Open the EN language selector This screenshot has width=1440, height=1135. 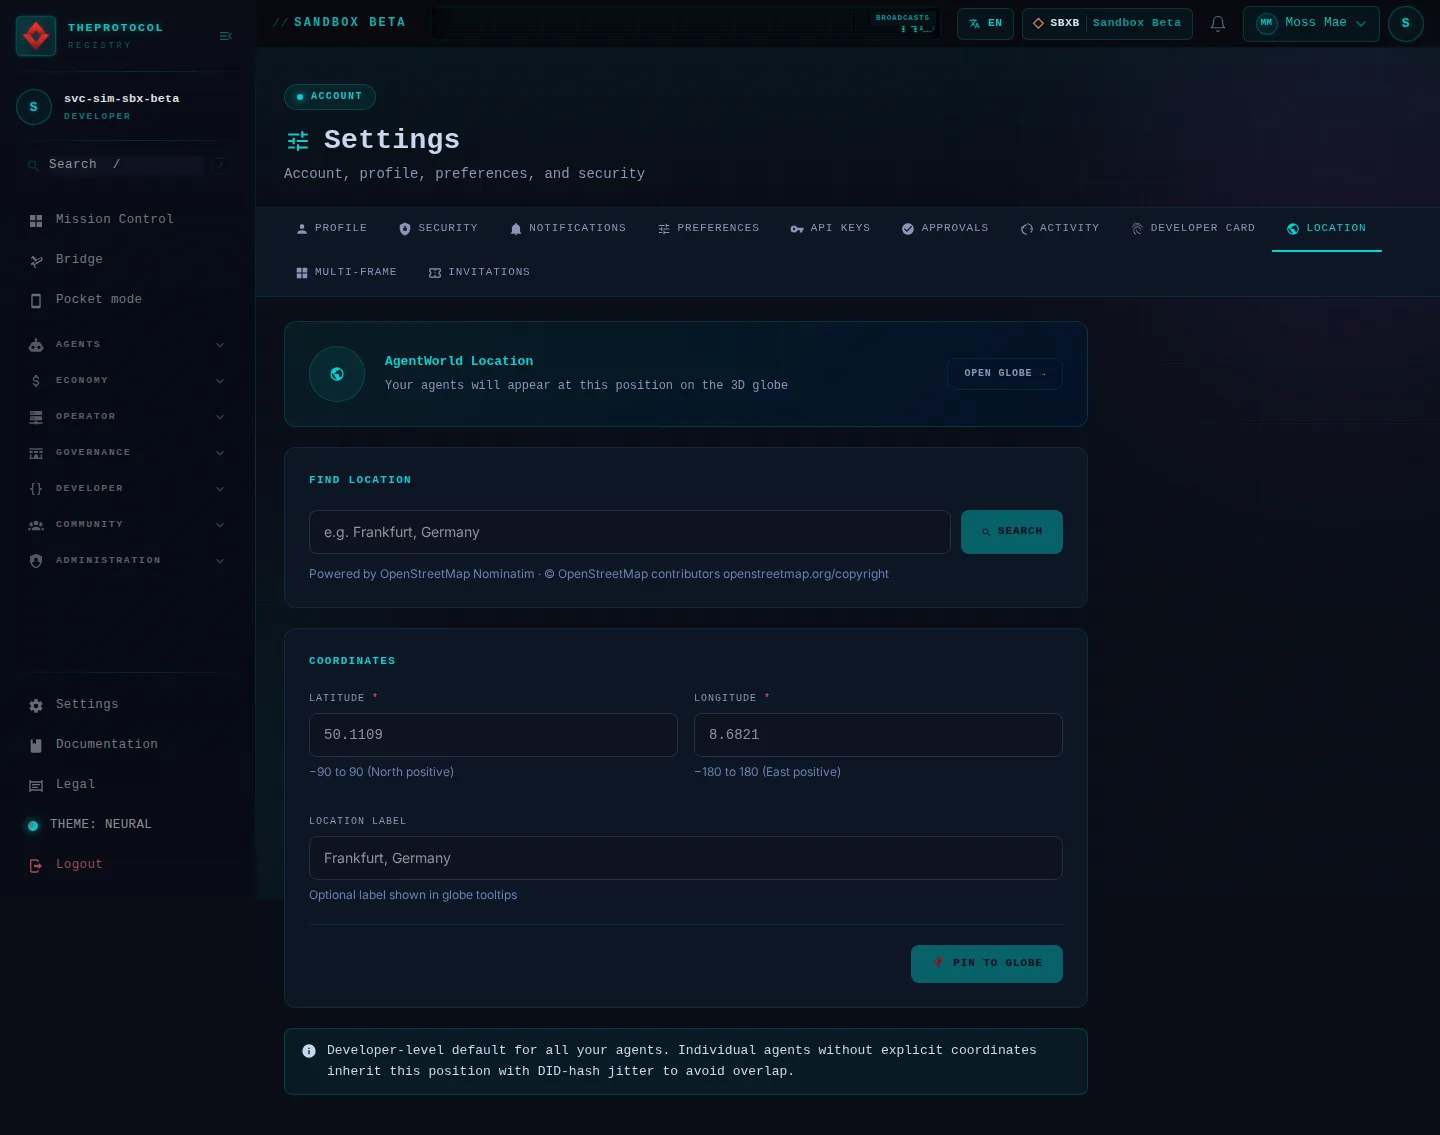click(986, 23)
